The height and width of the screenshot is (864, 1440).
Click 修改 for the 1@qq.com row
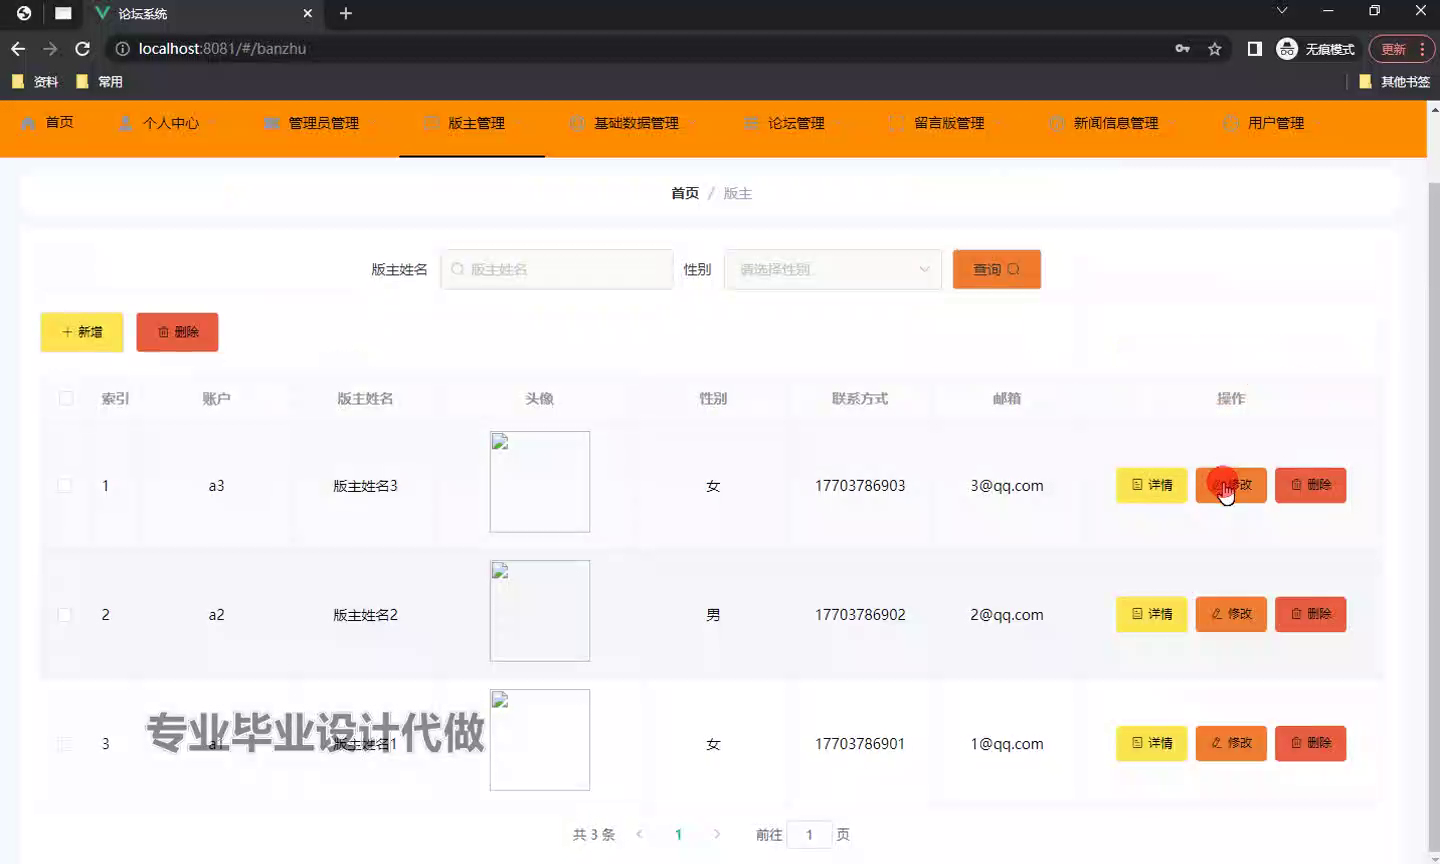pyautogui.click(x=1231, y=743)
